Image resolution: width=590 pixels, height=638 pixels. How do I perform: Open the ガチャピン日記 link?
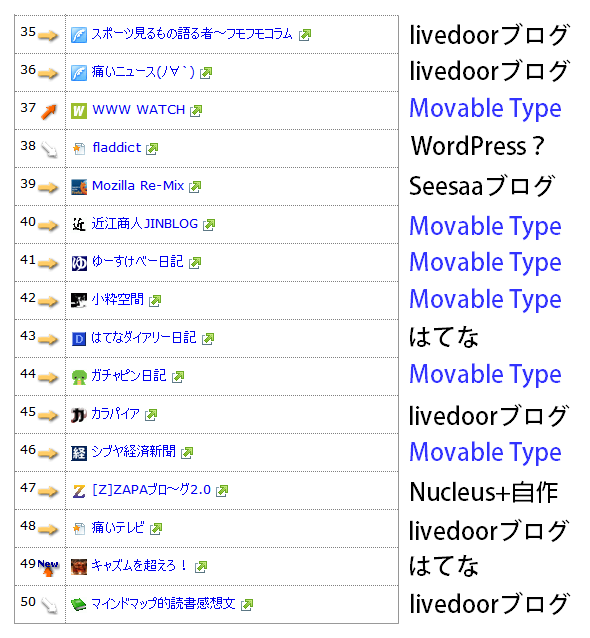point(129,376)
